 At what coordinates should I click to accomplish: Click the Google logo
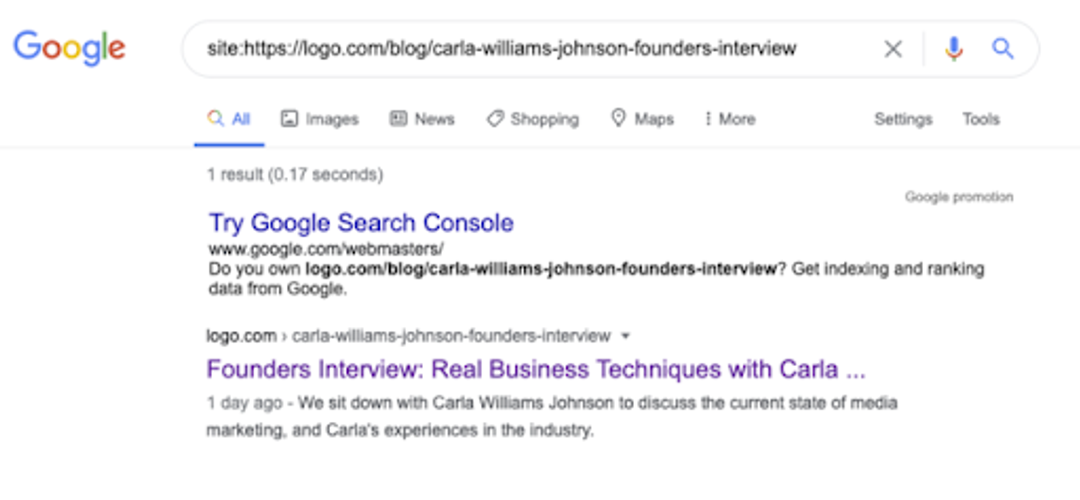70,48
